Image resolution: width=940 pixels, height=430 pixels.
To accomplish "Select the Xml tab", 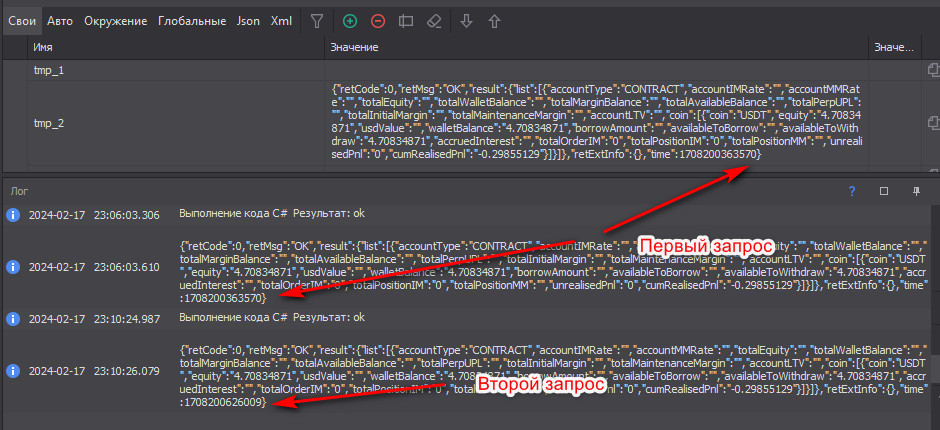I will click(281, 21).
